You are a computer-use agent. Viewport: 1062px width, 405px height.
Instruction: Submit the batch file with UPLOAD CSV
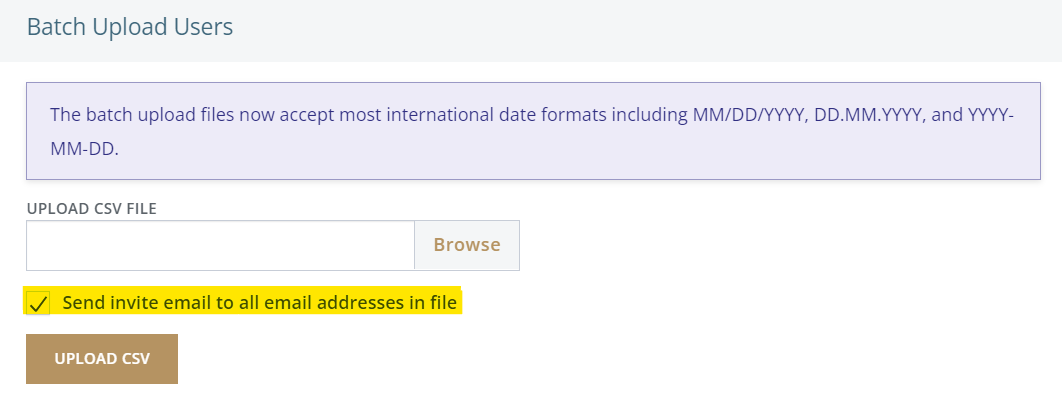pyautogui.click(x=102, y=359)
